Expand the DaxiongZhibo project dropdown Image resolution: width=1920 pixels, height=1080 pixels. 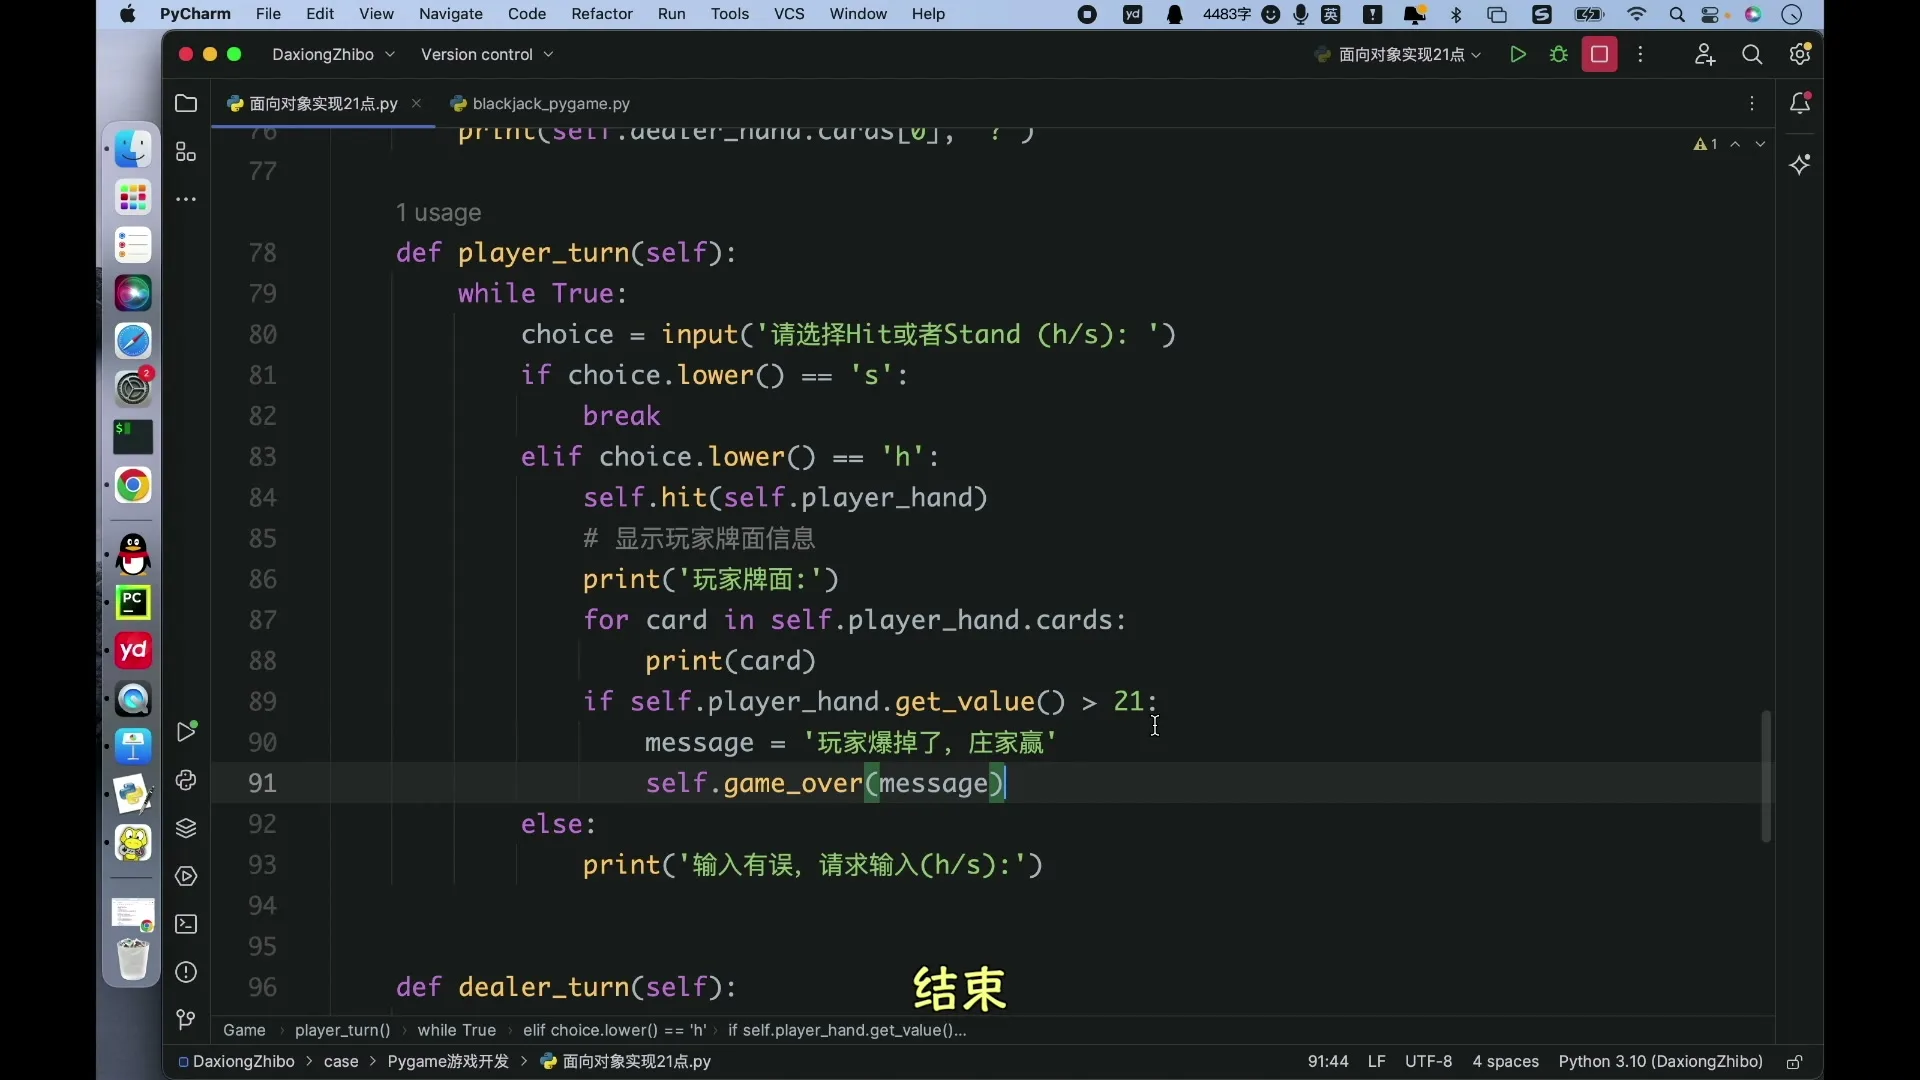334,55
